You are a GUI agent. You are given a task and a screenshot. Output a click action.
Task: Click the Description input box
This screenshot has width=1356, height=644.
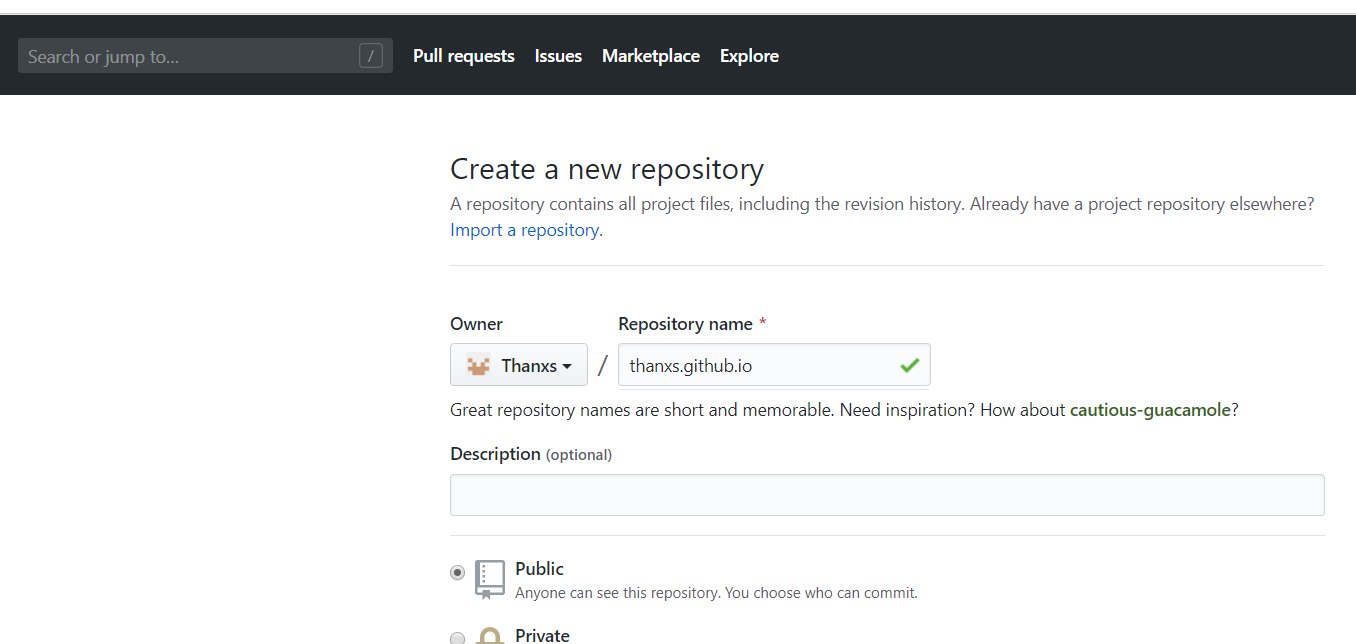click(887, 495)
